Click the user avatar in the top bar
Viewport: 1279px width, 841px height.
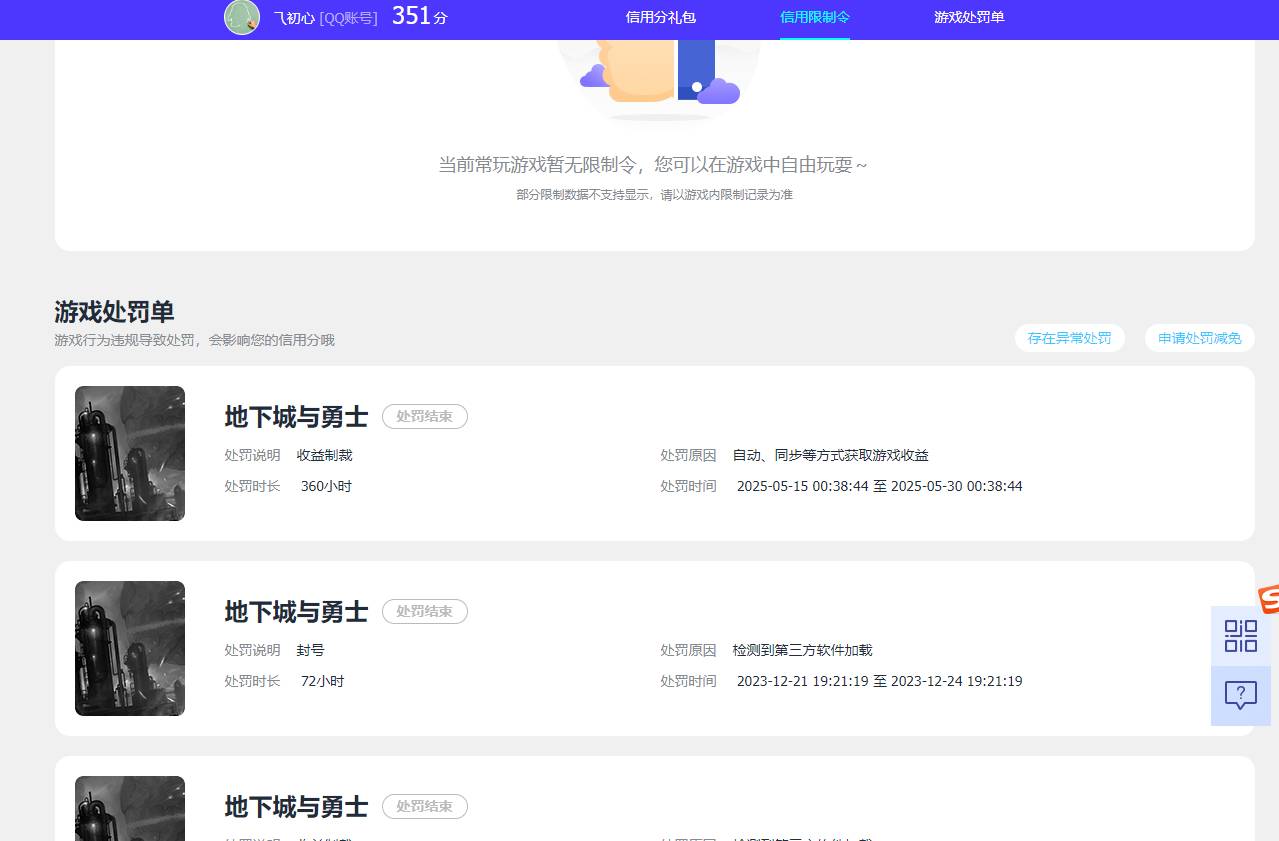pos(241,17)
